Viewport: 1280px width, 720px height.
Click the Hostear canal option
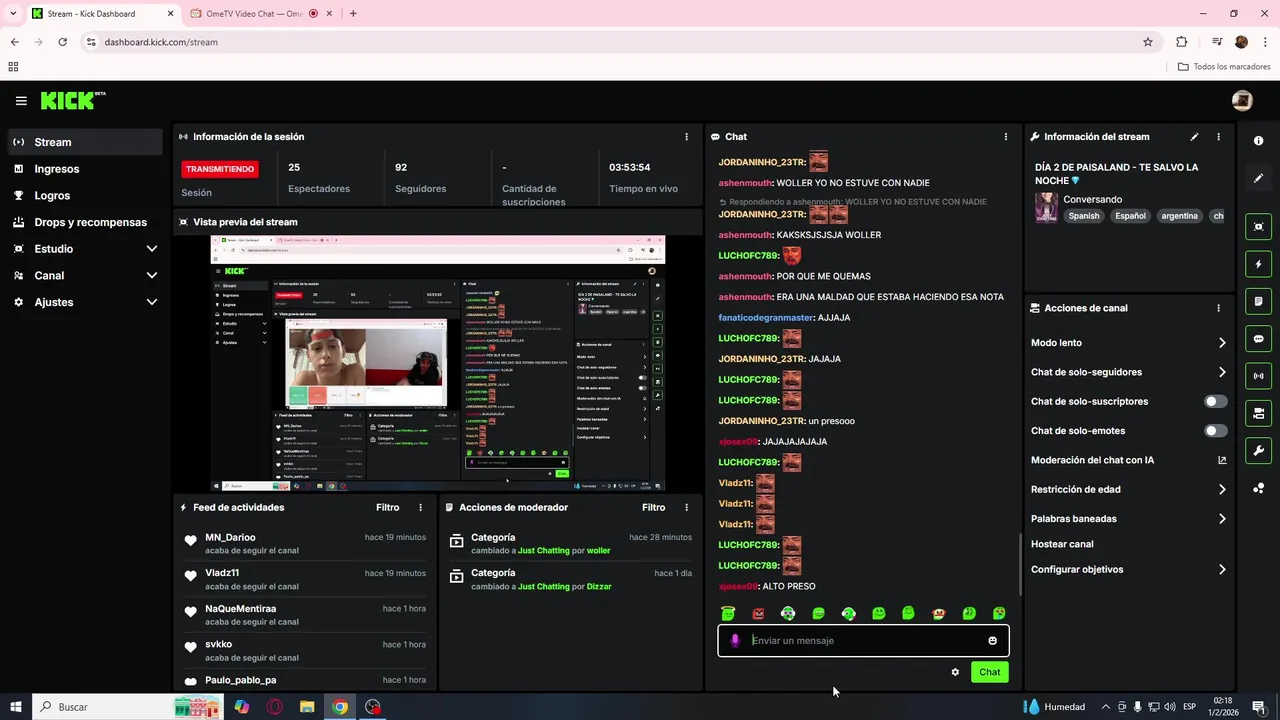tap(1062, 544)
